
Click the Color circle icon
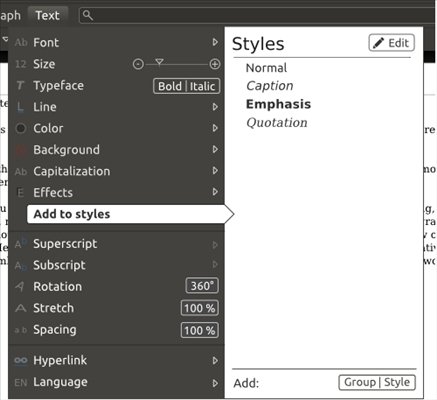coord(21,128)
